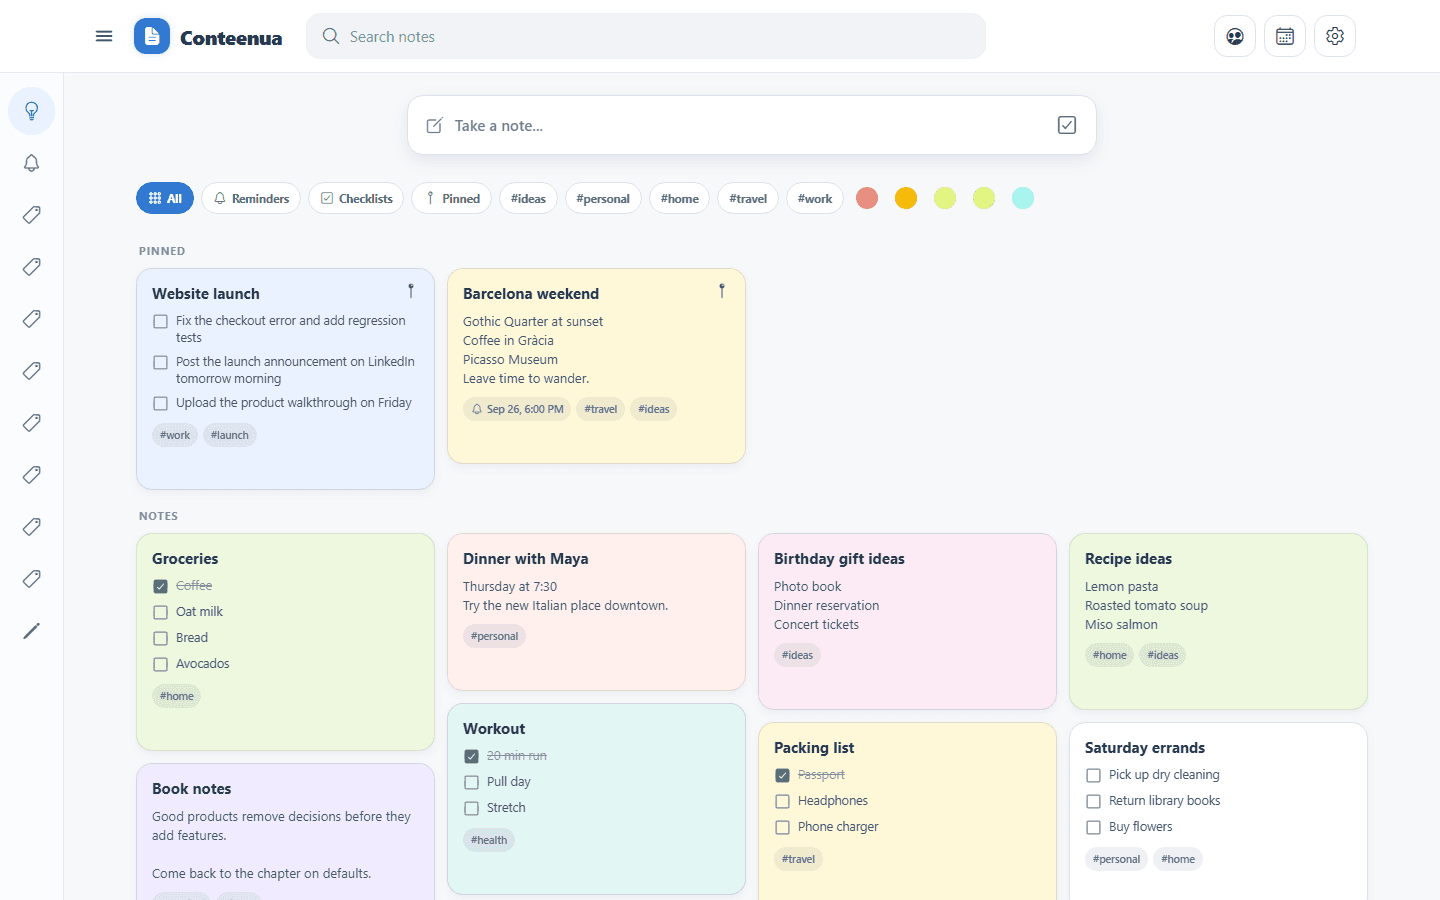Click the pencil edit labels sidebar icon

(x=32, y=631)
